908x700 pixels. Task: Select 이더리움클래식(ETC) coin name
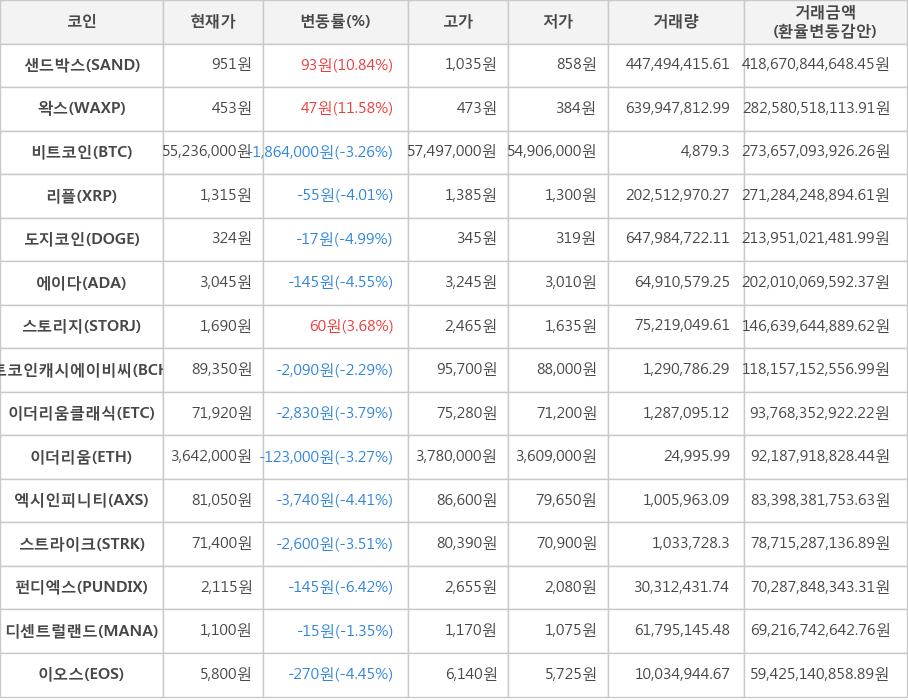click(82, 413)
